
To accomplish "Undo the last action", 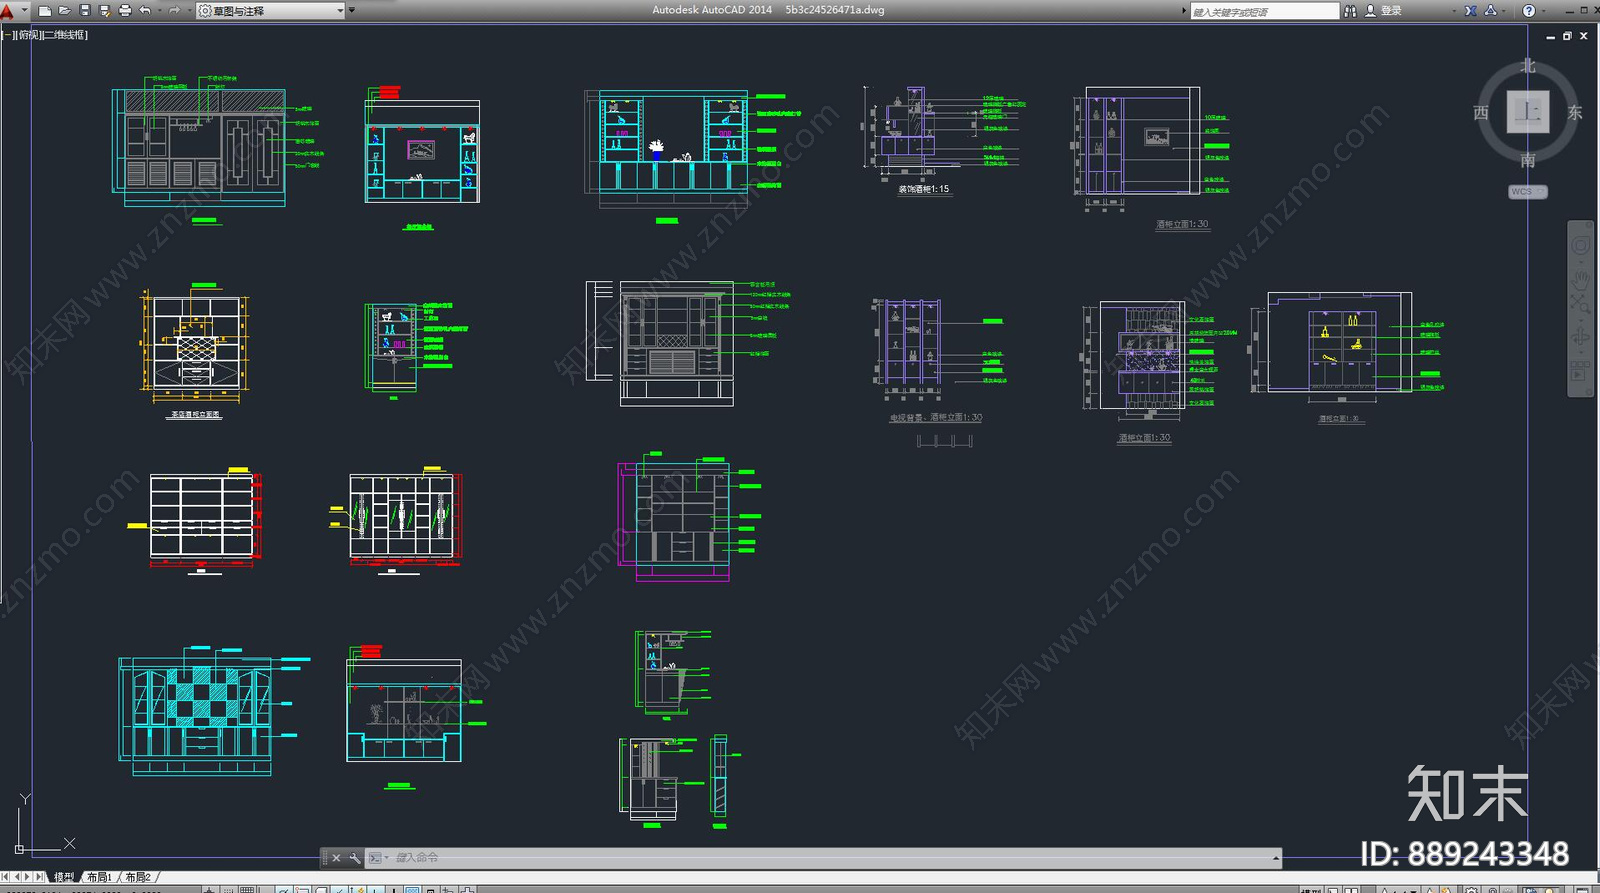I will [x=145, y=10].
